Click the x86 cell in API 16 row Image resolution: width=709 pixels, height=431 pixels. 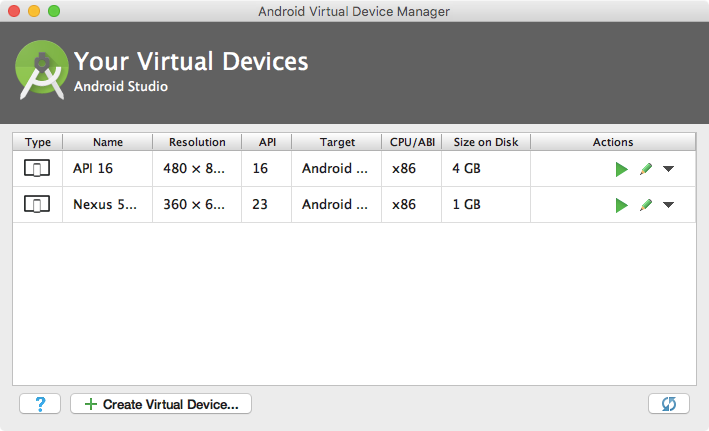[x=412, y=169]
